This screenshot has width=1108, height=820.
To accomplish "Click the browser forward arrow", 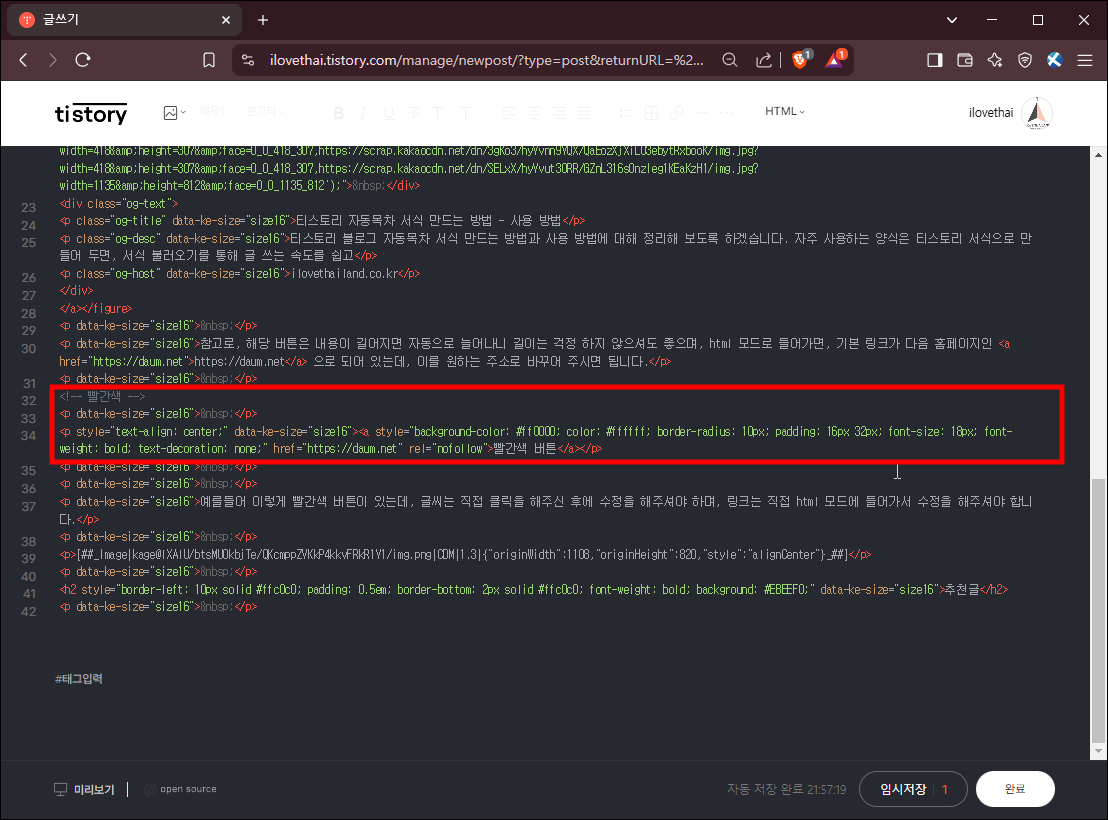I will pos(52,60).
